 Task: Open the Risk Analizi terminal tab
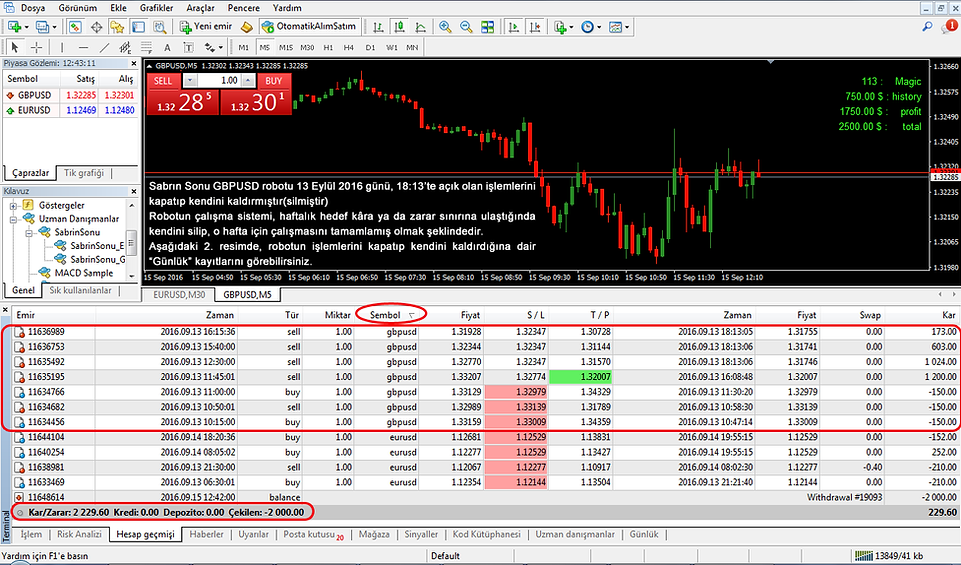pyautogui.click(x=79, y=534)
